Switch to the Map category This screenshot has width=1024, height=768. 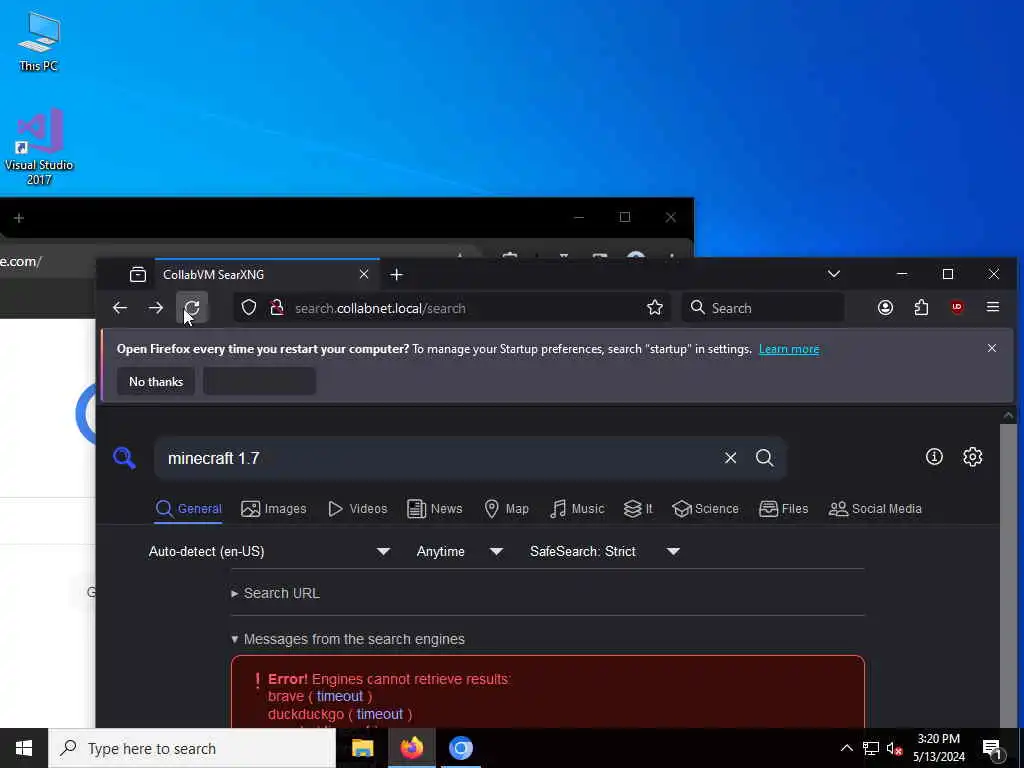(507, 509)
